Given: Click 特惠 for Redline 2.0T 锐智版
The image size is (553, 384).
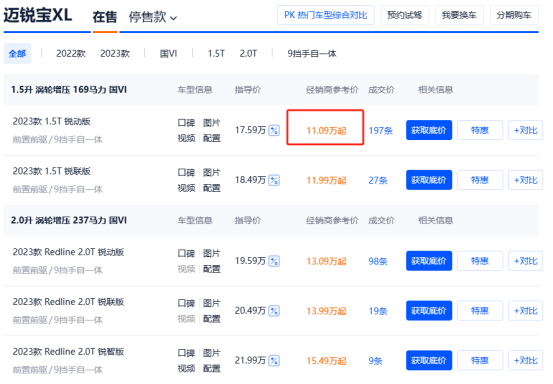Looking at the screenshot, I should (x=480, y=360).
